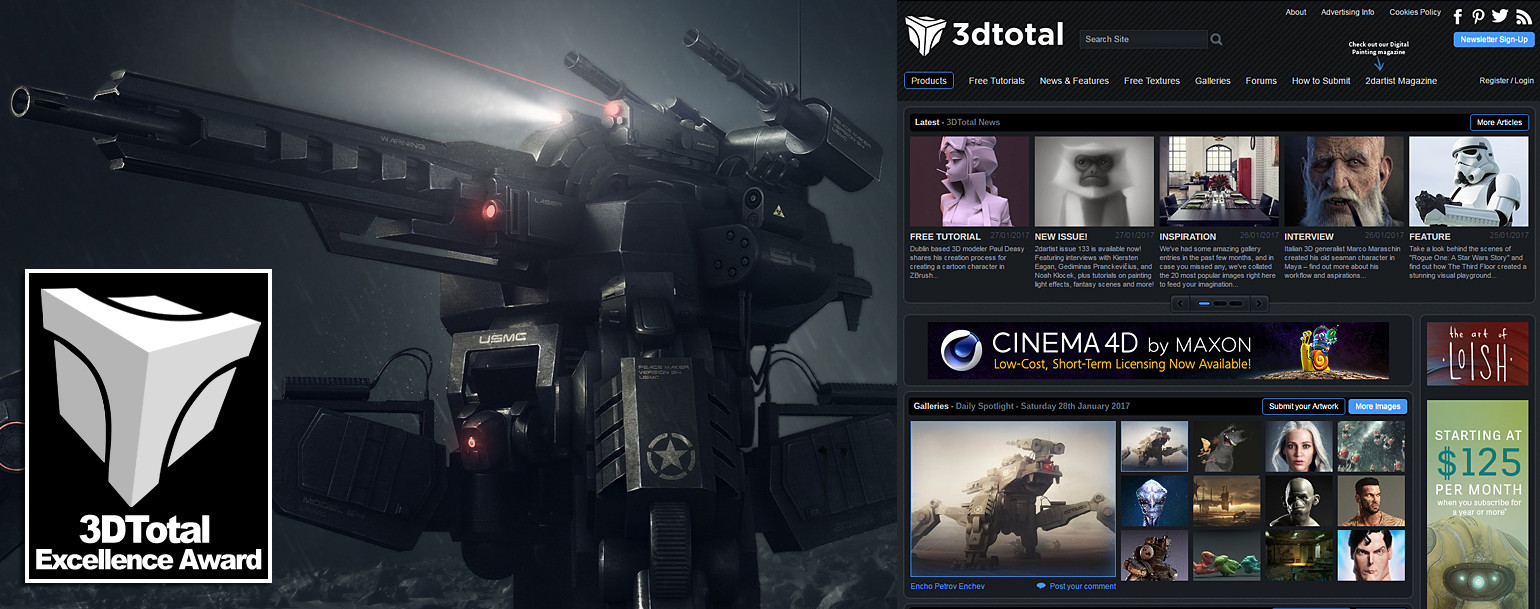Click into the Search Site field
Viewport: 1540px width, 609px height.
tap(1143, 39)
